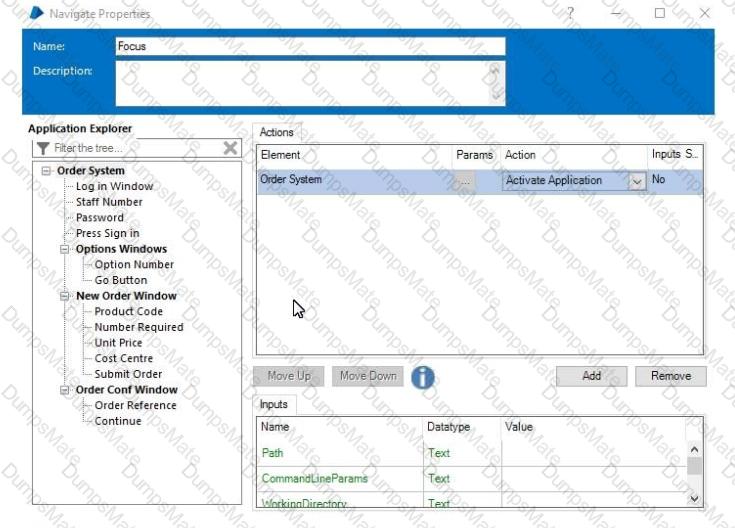Clear the tree filter with X icon

[230, 148]
